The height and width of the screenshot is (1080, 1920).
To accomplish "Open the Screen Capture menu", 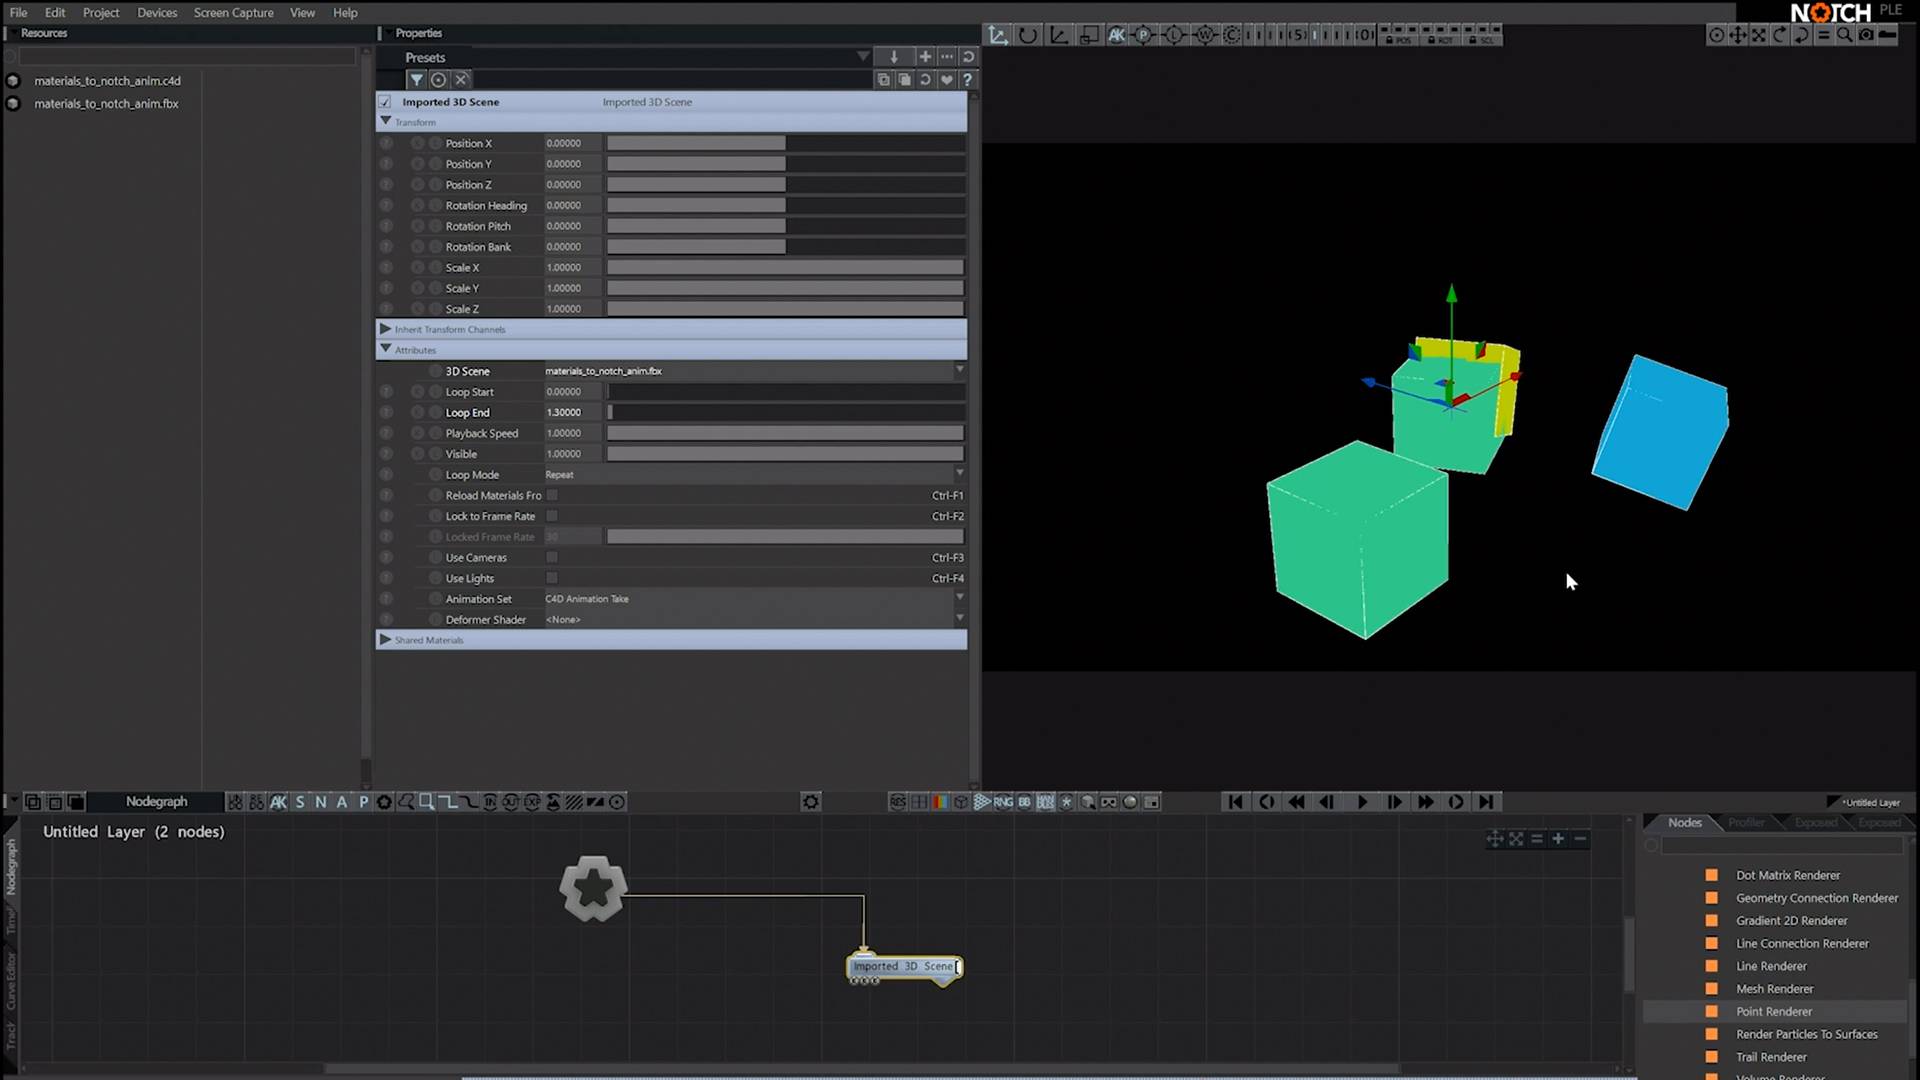I will 233,13.
